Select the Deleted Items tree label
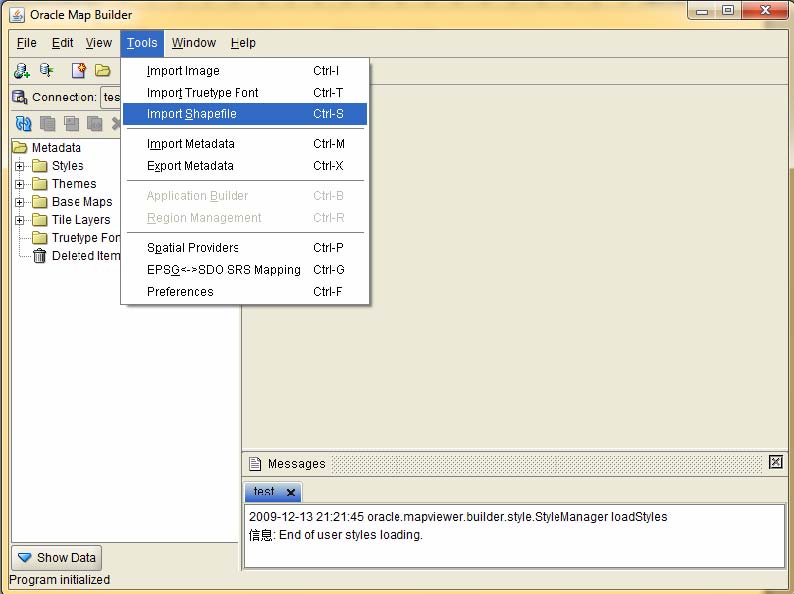The image size is (794, 594). coord(86,256)
